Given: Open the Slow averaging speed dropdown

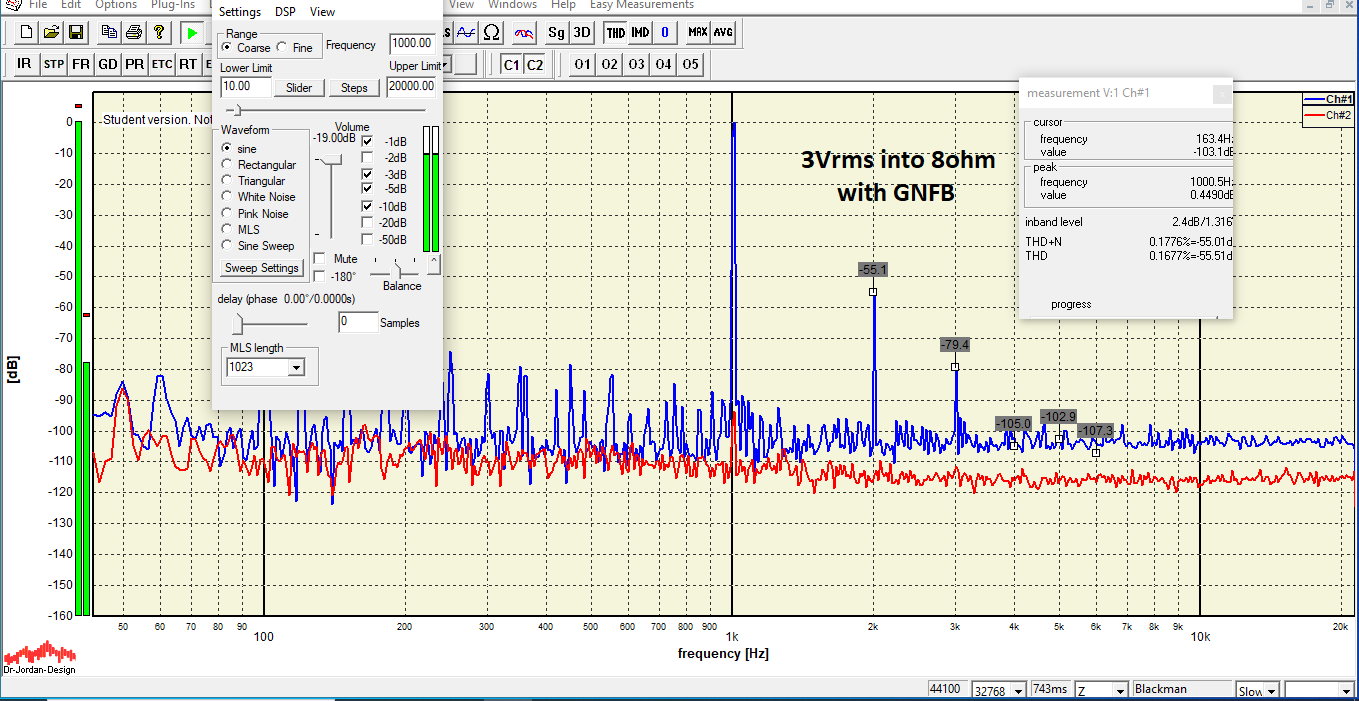Looking at the screenshot, I should 1272,690.
